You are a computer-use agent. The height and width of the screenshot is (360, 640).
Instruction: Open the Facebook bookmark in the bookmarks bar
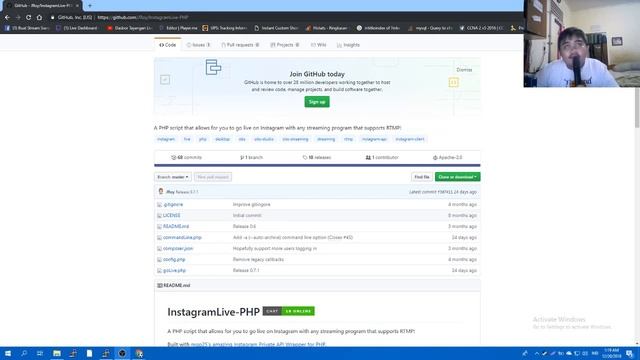click(27, 28)
